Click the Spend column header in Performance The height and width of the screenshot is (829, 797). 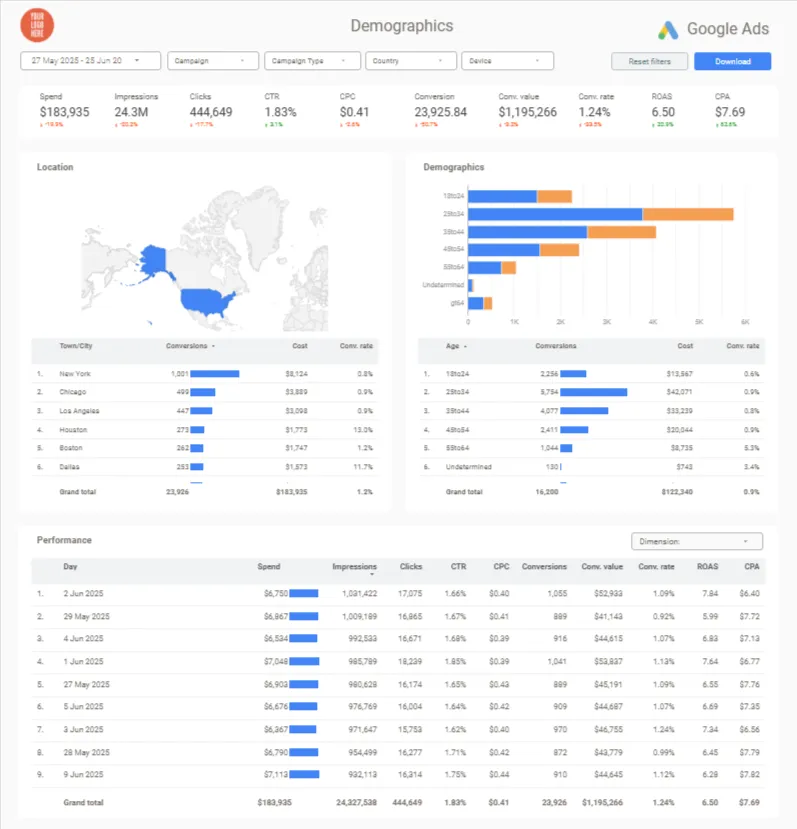269,567
